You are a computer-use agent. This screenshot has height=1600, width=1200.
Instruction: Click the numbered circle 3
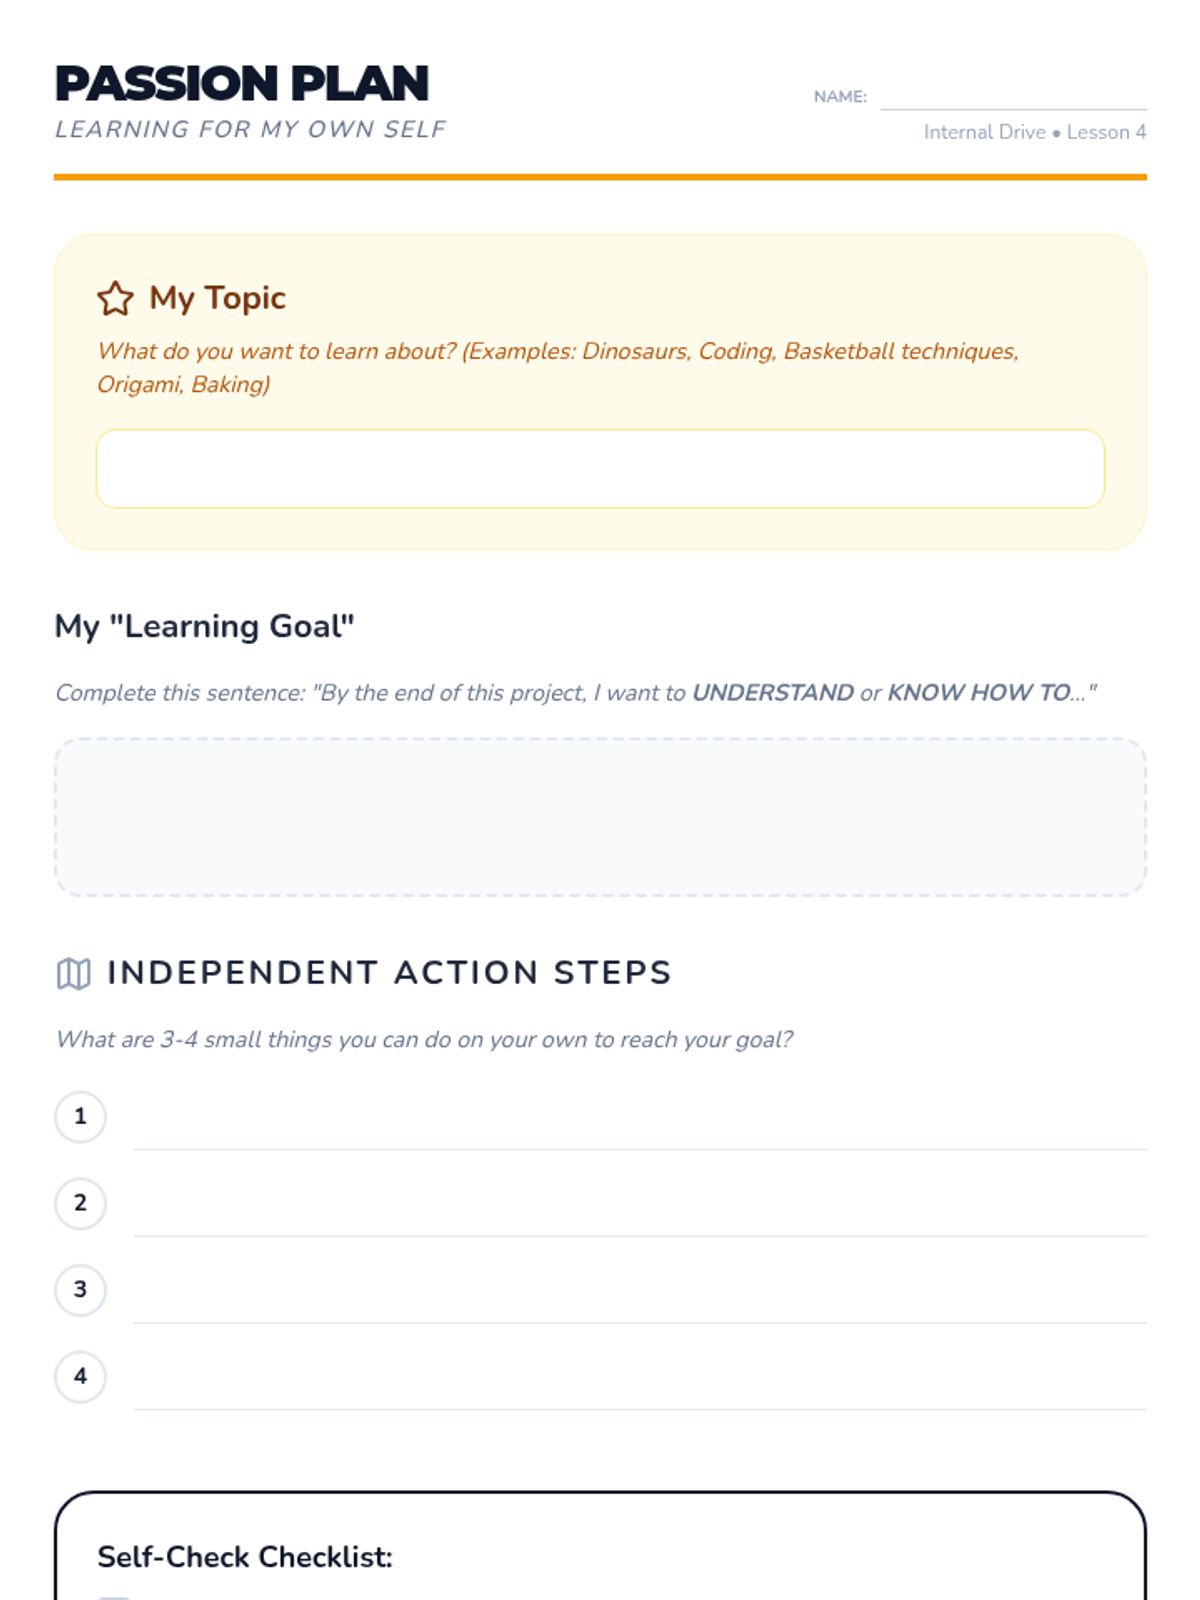coord(80,1290)
